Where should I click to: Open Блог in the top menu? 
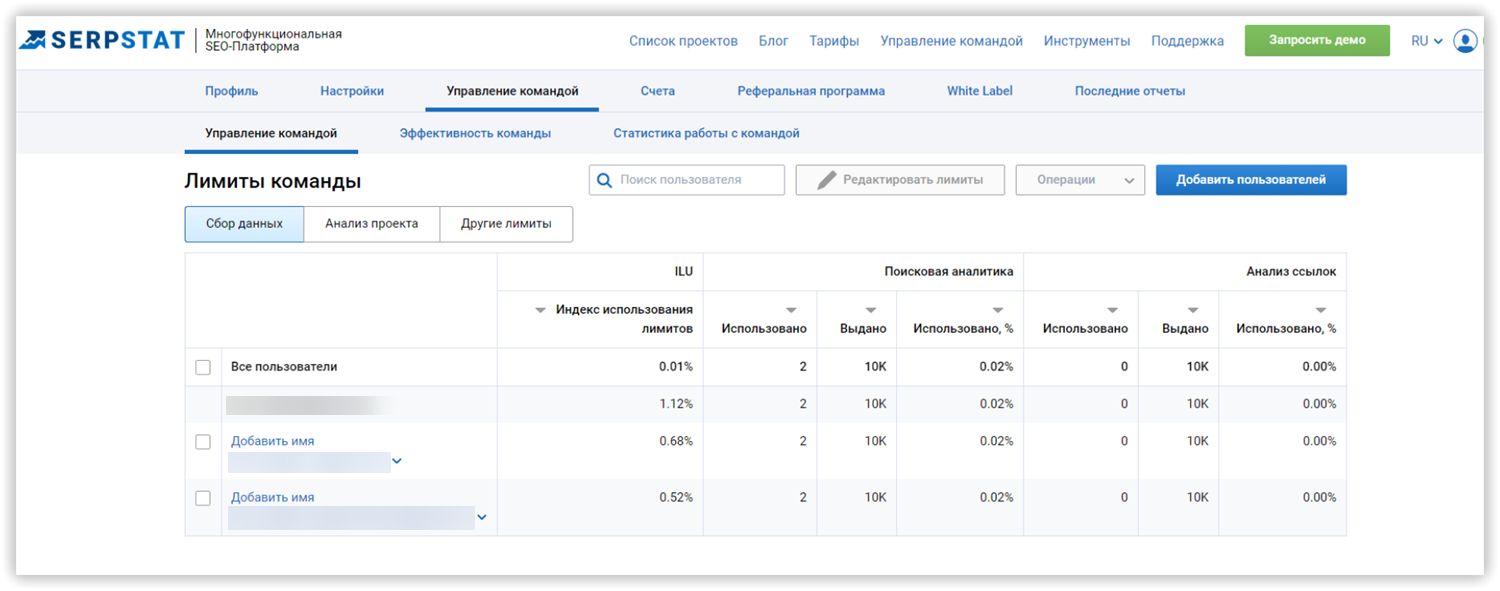(x=773, y=41)
